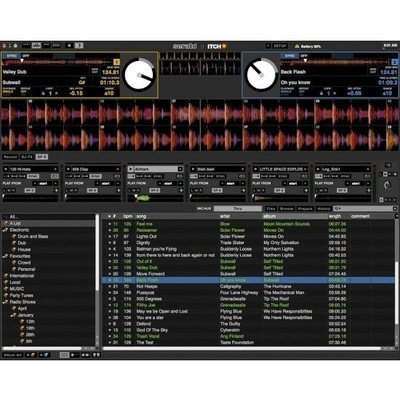Toggle SYNC on the left deck
Image resolution: width=400 pixels, height=400 pixels.
point(11,56)
